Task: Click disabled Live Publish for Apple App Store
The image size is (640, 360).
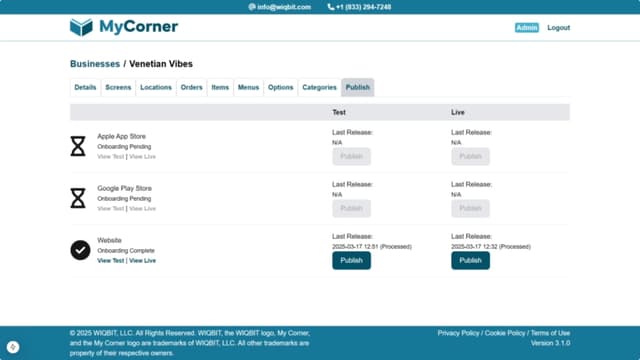Action: point(470,156)
